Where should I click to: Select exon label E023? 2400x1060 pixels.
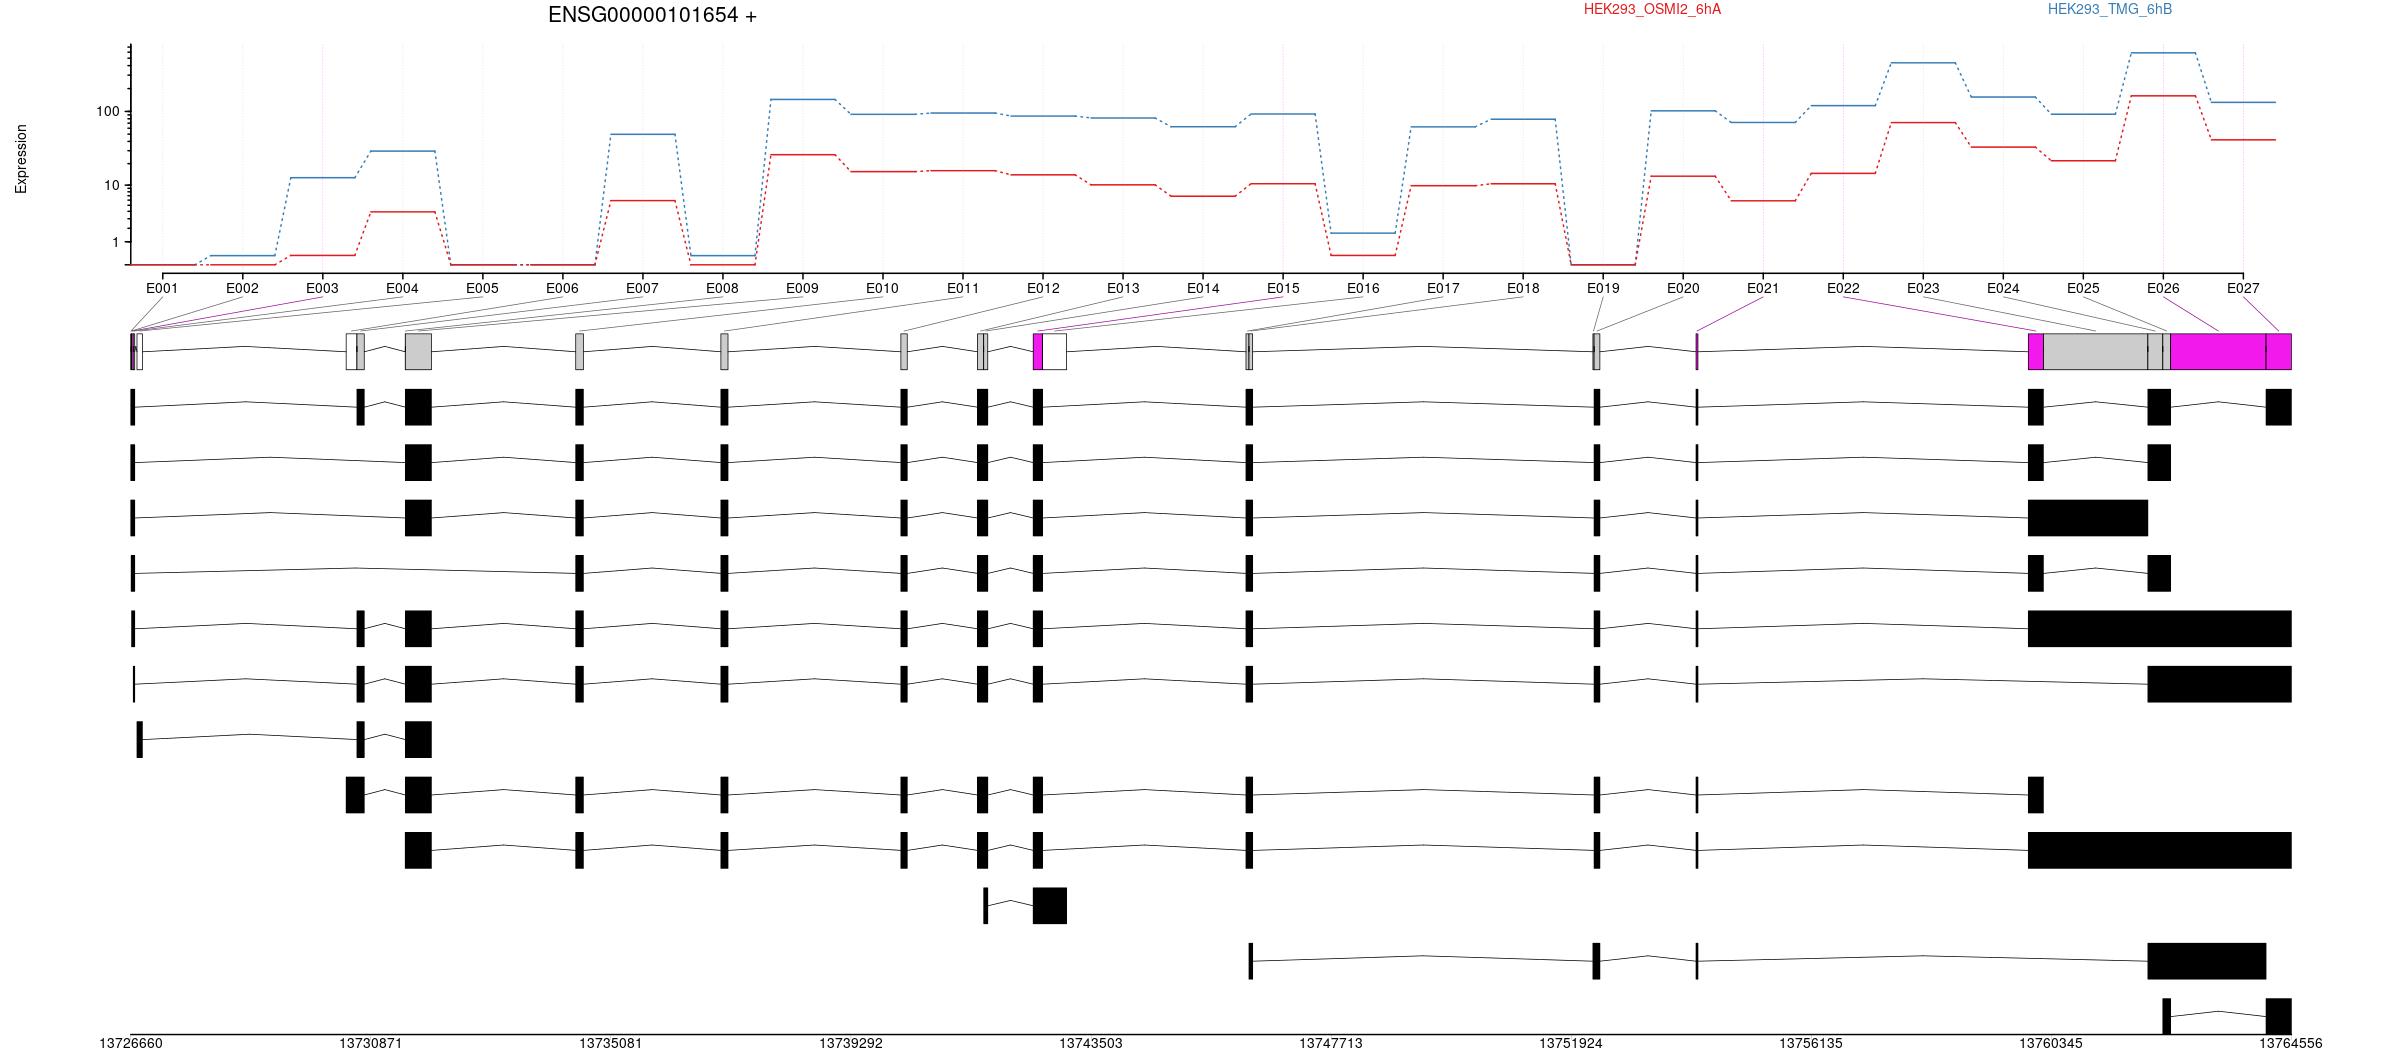point(1923,288)
